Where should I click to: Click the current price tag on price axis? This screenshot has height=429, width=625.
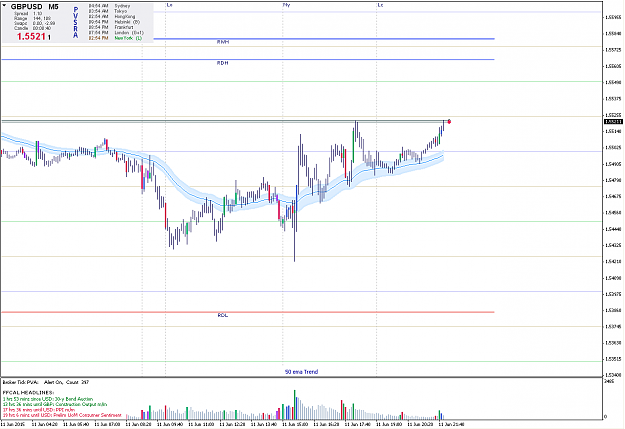click(x=613, y=122)
